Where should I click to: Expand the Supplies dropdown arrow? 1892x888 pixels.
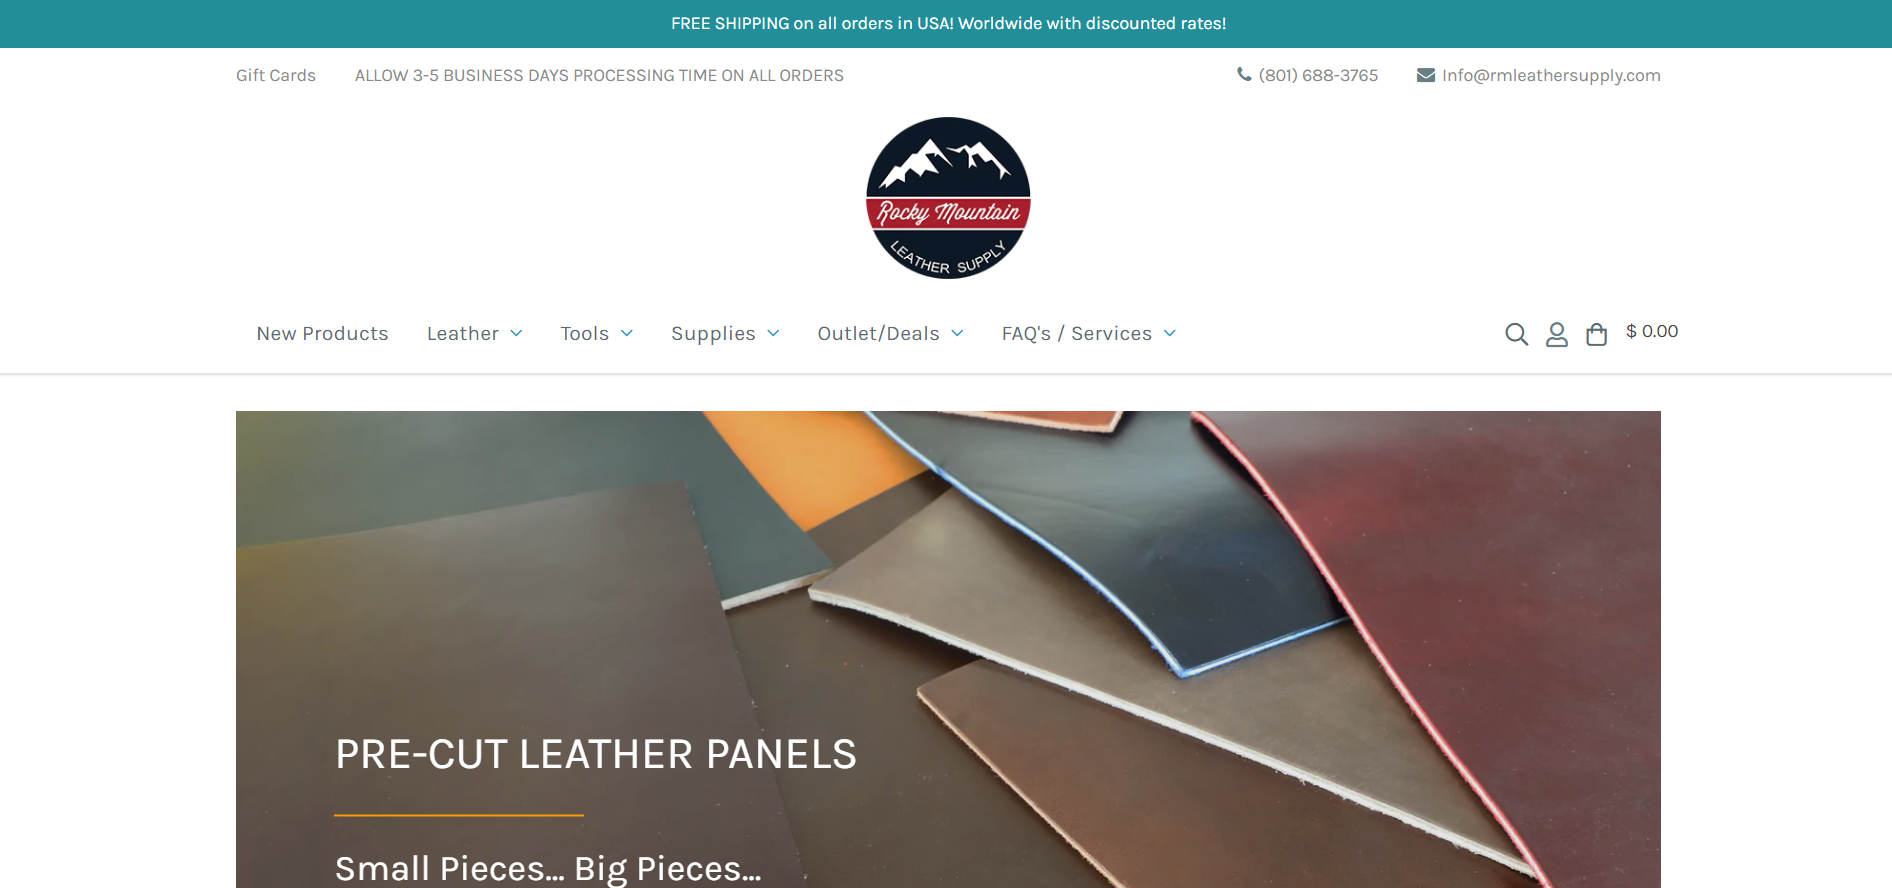click(773, 333)
